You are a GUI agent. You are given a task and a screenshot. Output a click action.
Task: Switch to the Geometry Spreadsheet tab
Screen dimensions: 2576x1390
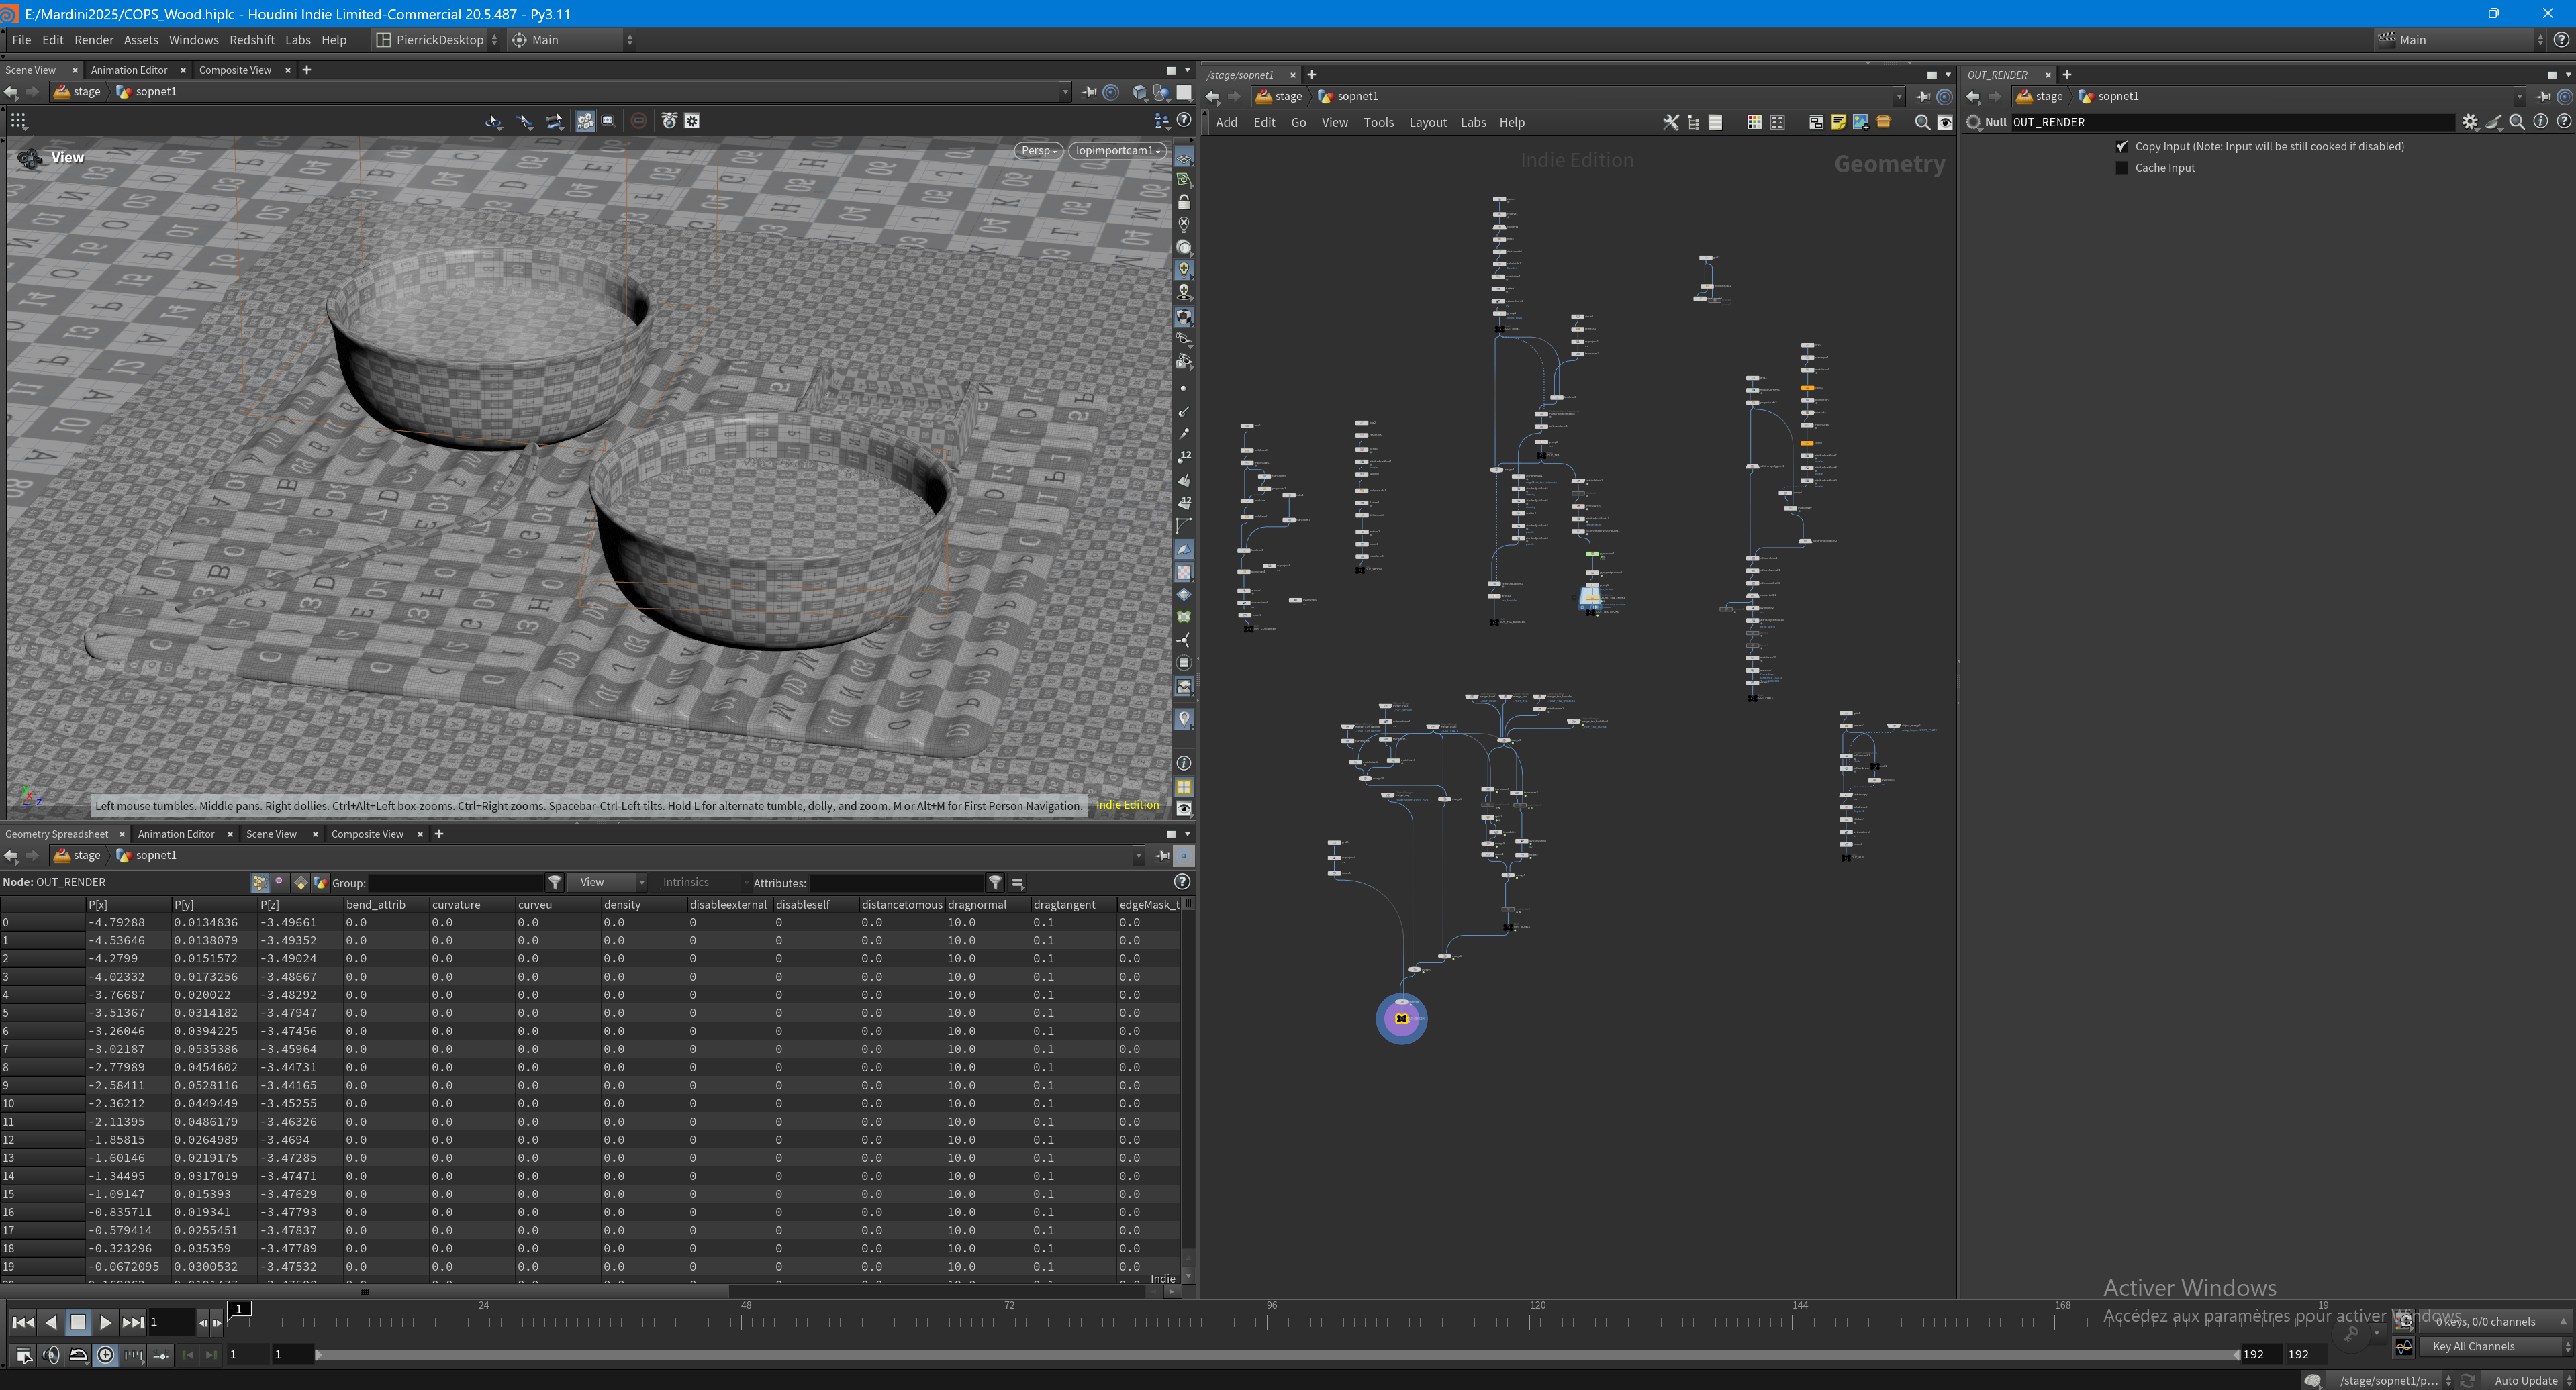pos(57,834)
